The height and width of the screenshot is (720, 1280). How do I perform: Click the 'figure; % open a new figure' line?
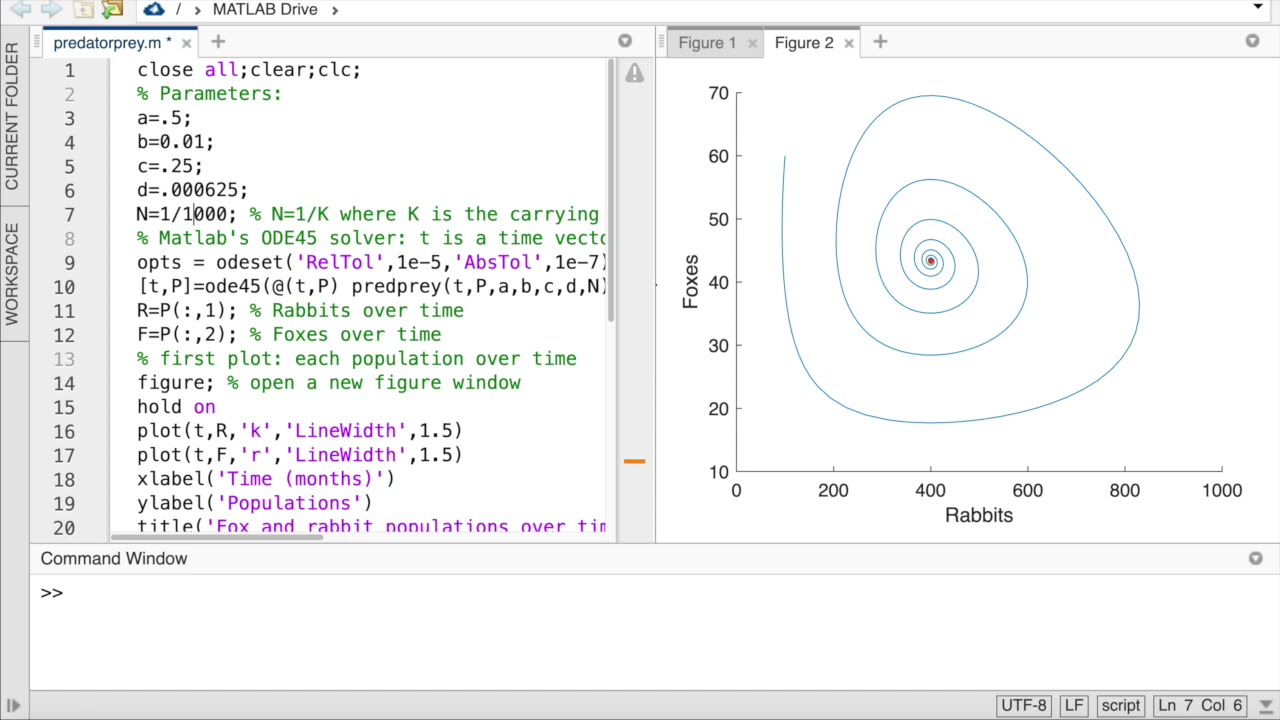tap(329, 382)
